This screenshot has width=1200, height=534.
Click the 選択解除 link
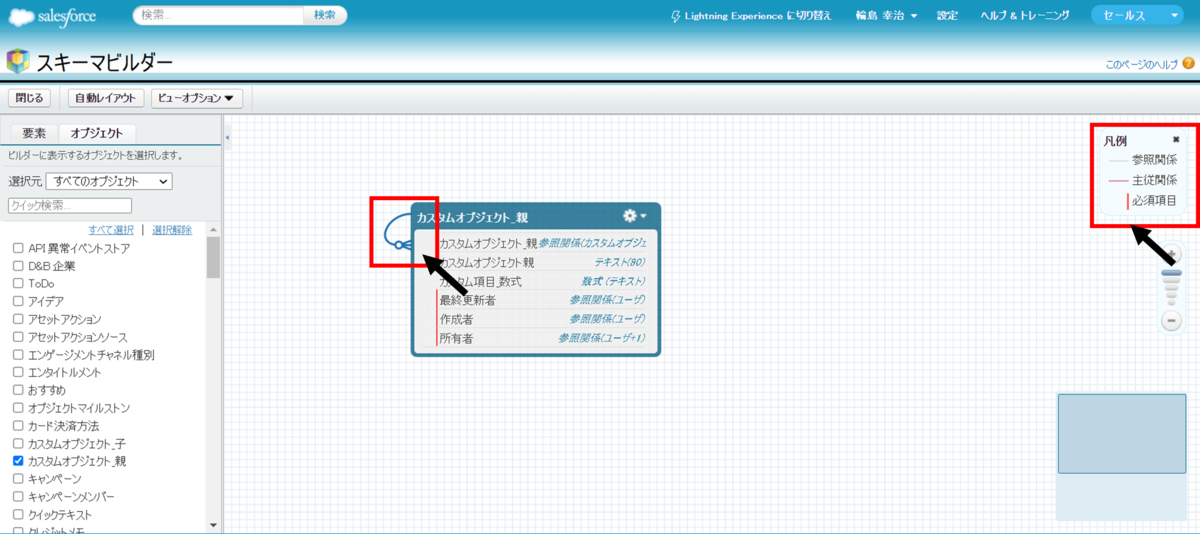click(172, 230)
